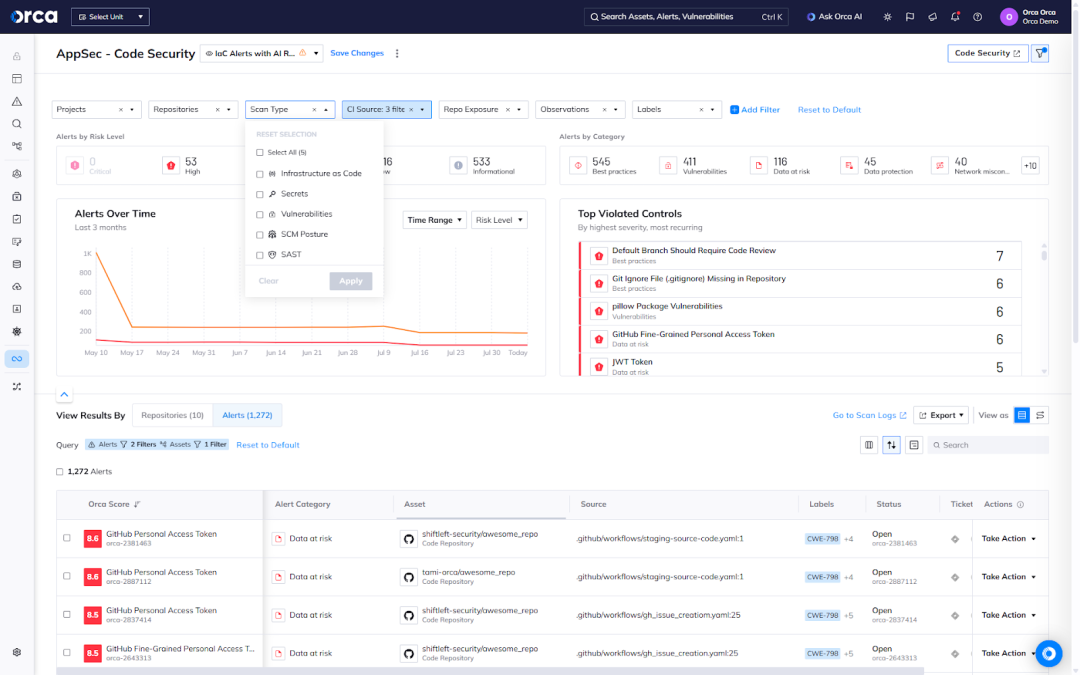Click the Code Security button

point(987,53)
